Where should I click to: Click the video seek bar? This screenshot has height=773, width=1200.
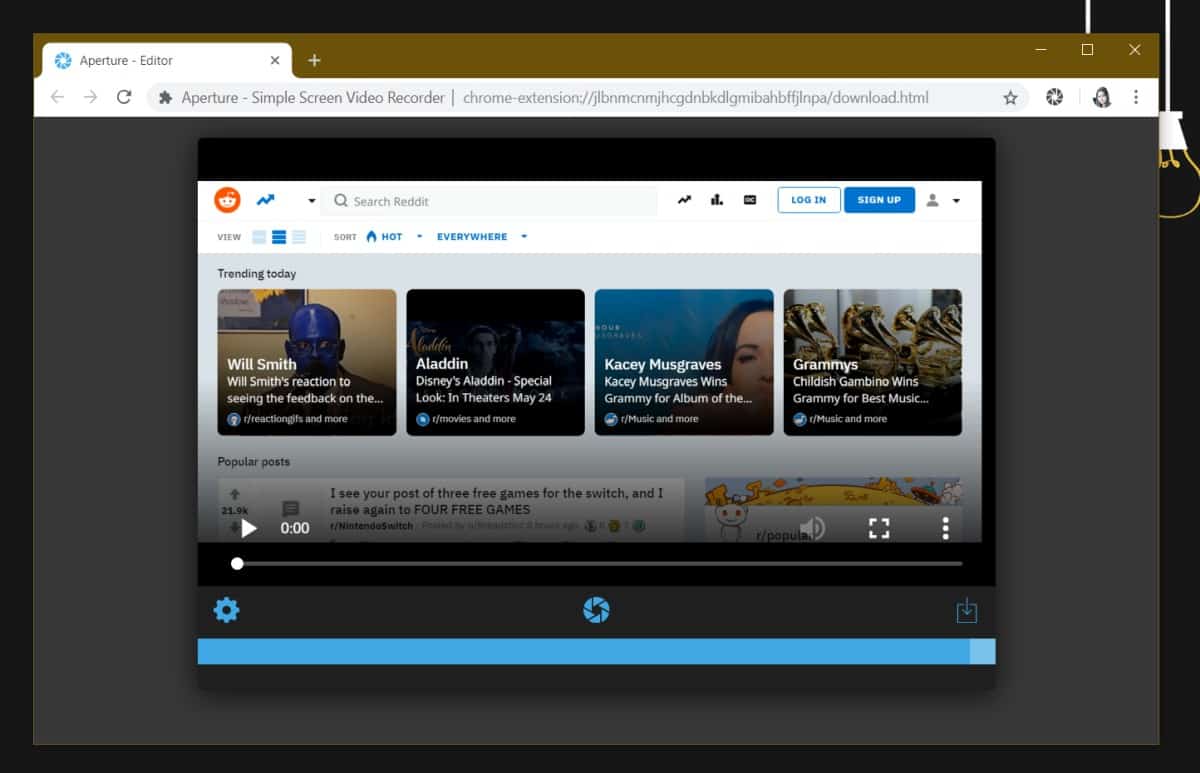coord(596,564)
